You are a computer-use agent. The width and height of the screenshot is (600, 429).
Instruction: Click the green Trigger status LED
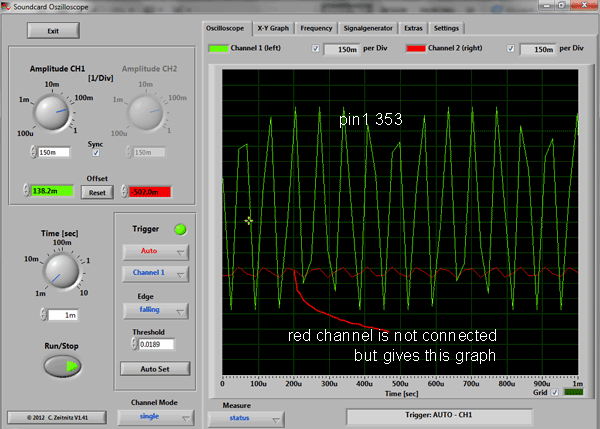(181, 230)
